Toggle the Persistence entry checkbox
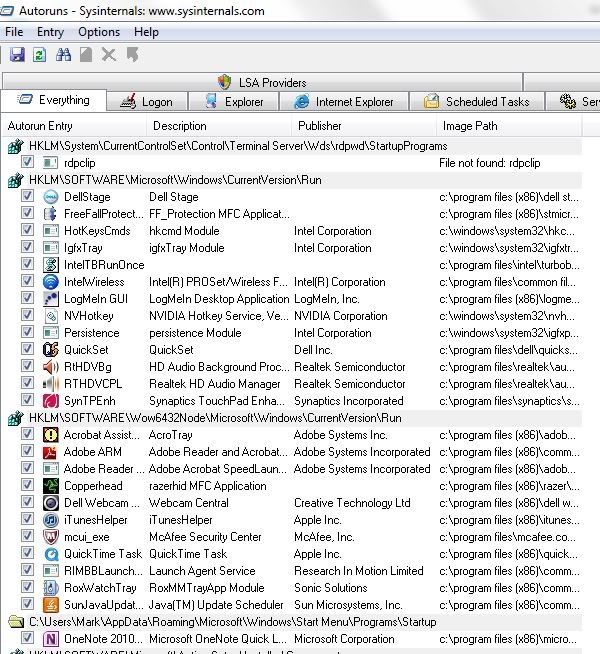The width and height of the screenshot is (600, 654). (x=28, y=332)
